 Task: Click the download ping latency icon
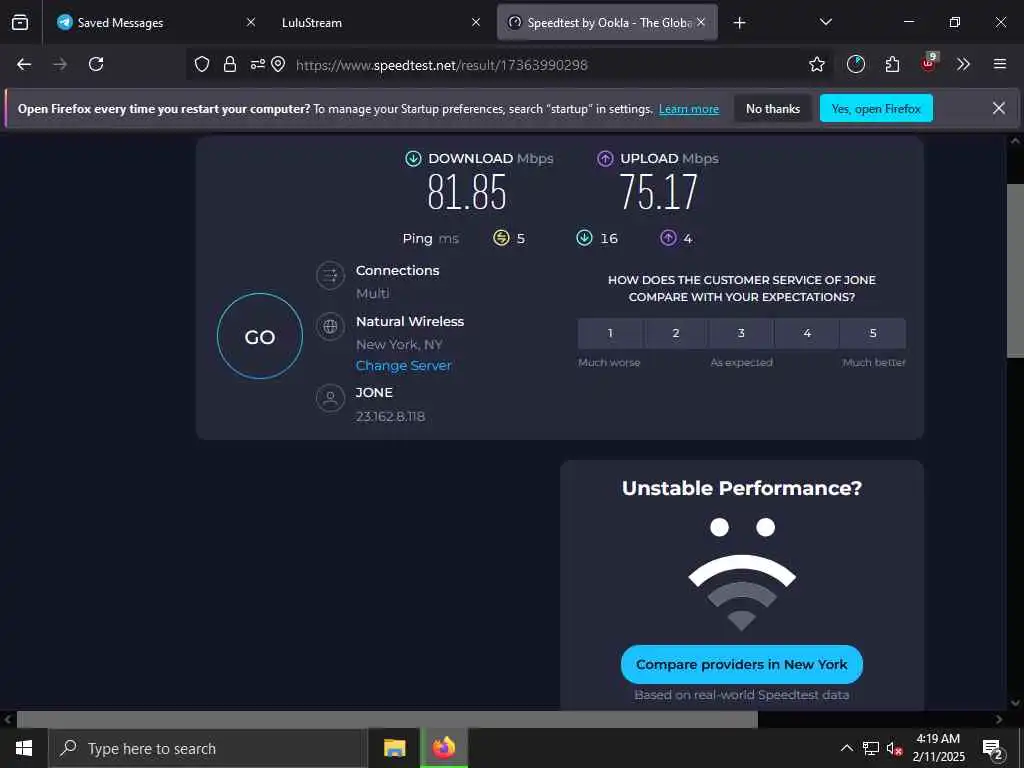(x=584, y=238)
